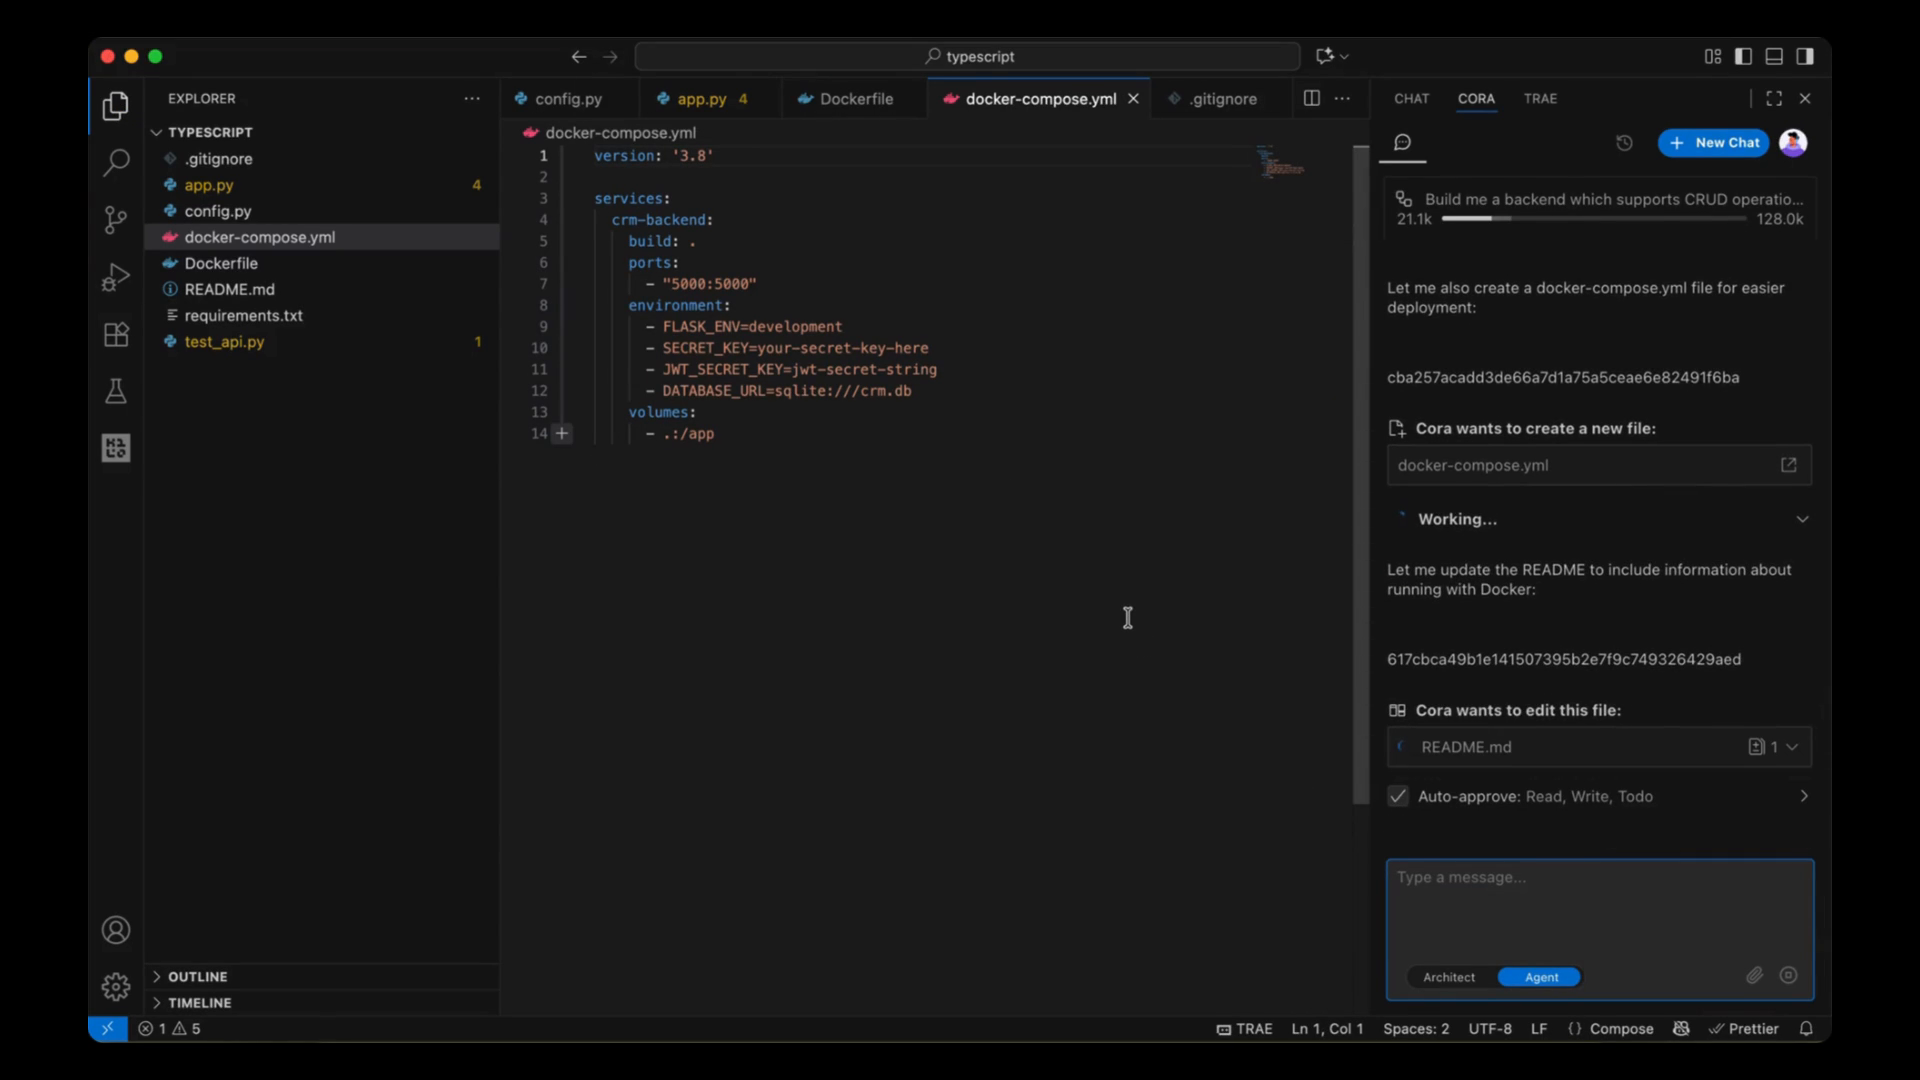Switch to the Dockerfile tab
Image resolution: width=1920 pixels, height=1080 pixels.
coord(855,99)
